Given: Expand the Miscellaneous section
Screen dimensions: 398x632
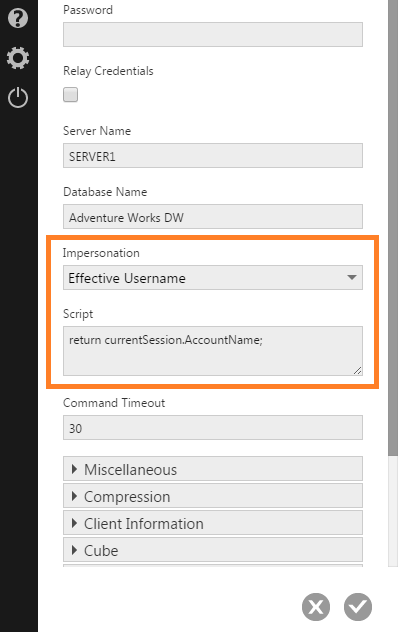Looking at the screenshot, I should pyautogui.click(x=213, y=469).
